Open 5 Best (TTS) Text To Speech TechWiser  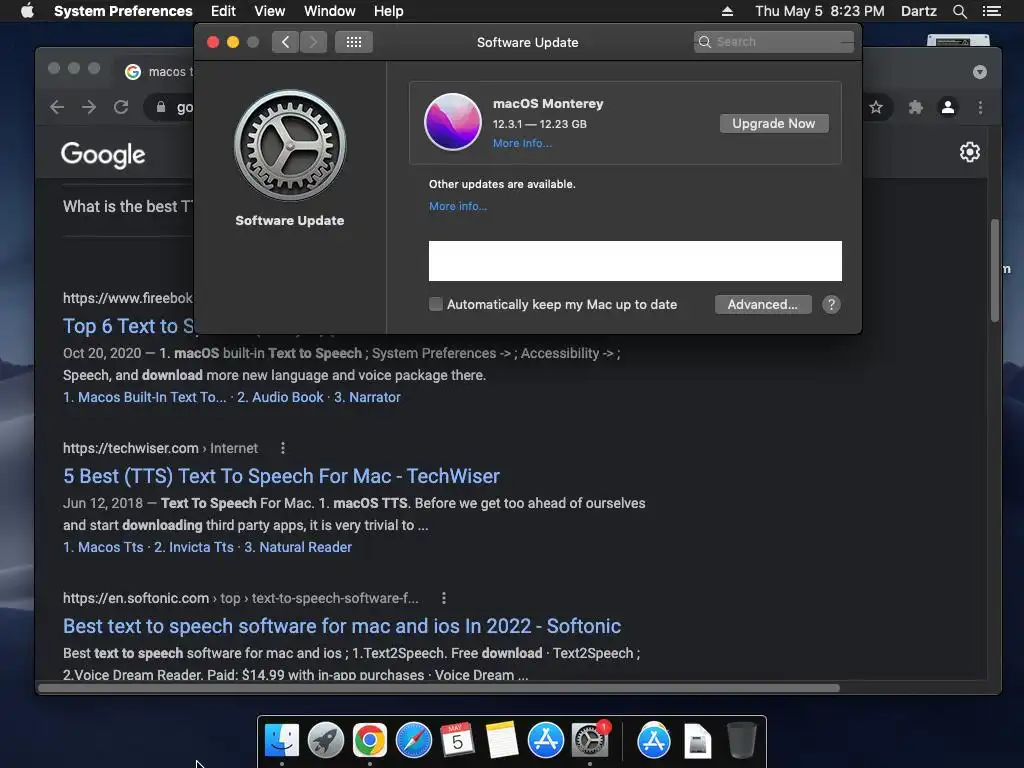click(281, 476)
